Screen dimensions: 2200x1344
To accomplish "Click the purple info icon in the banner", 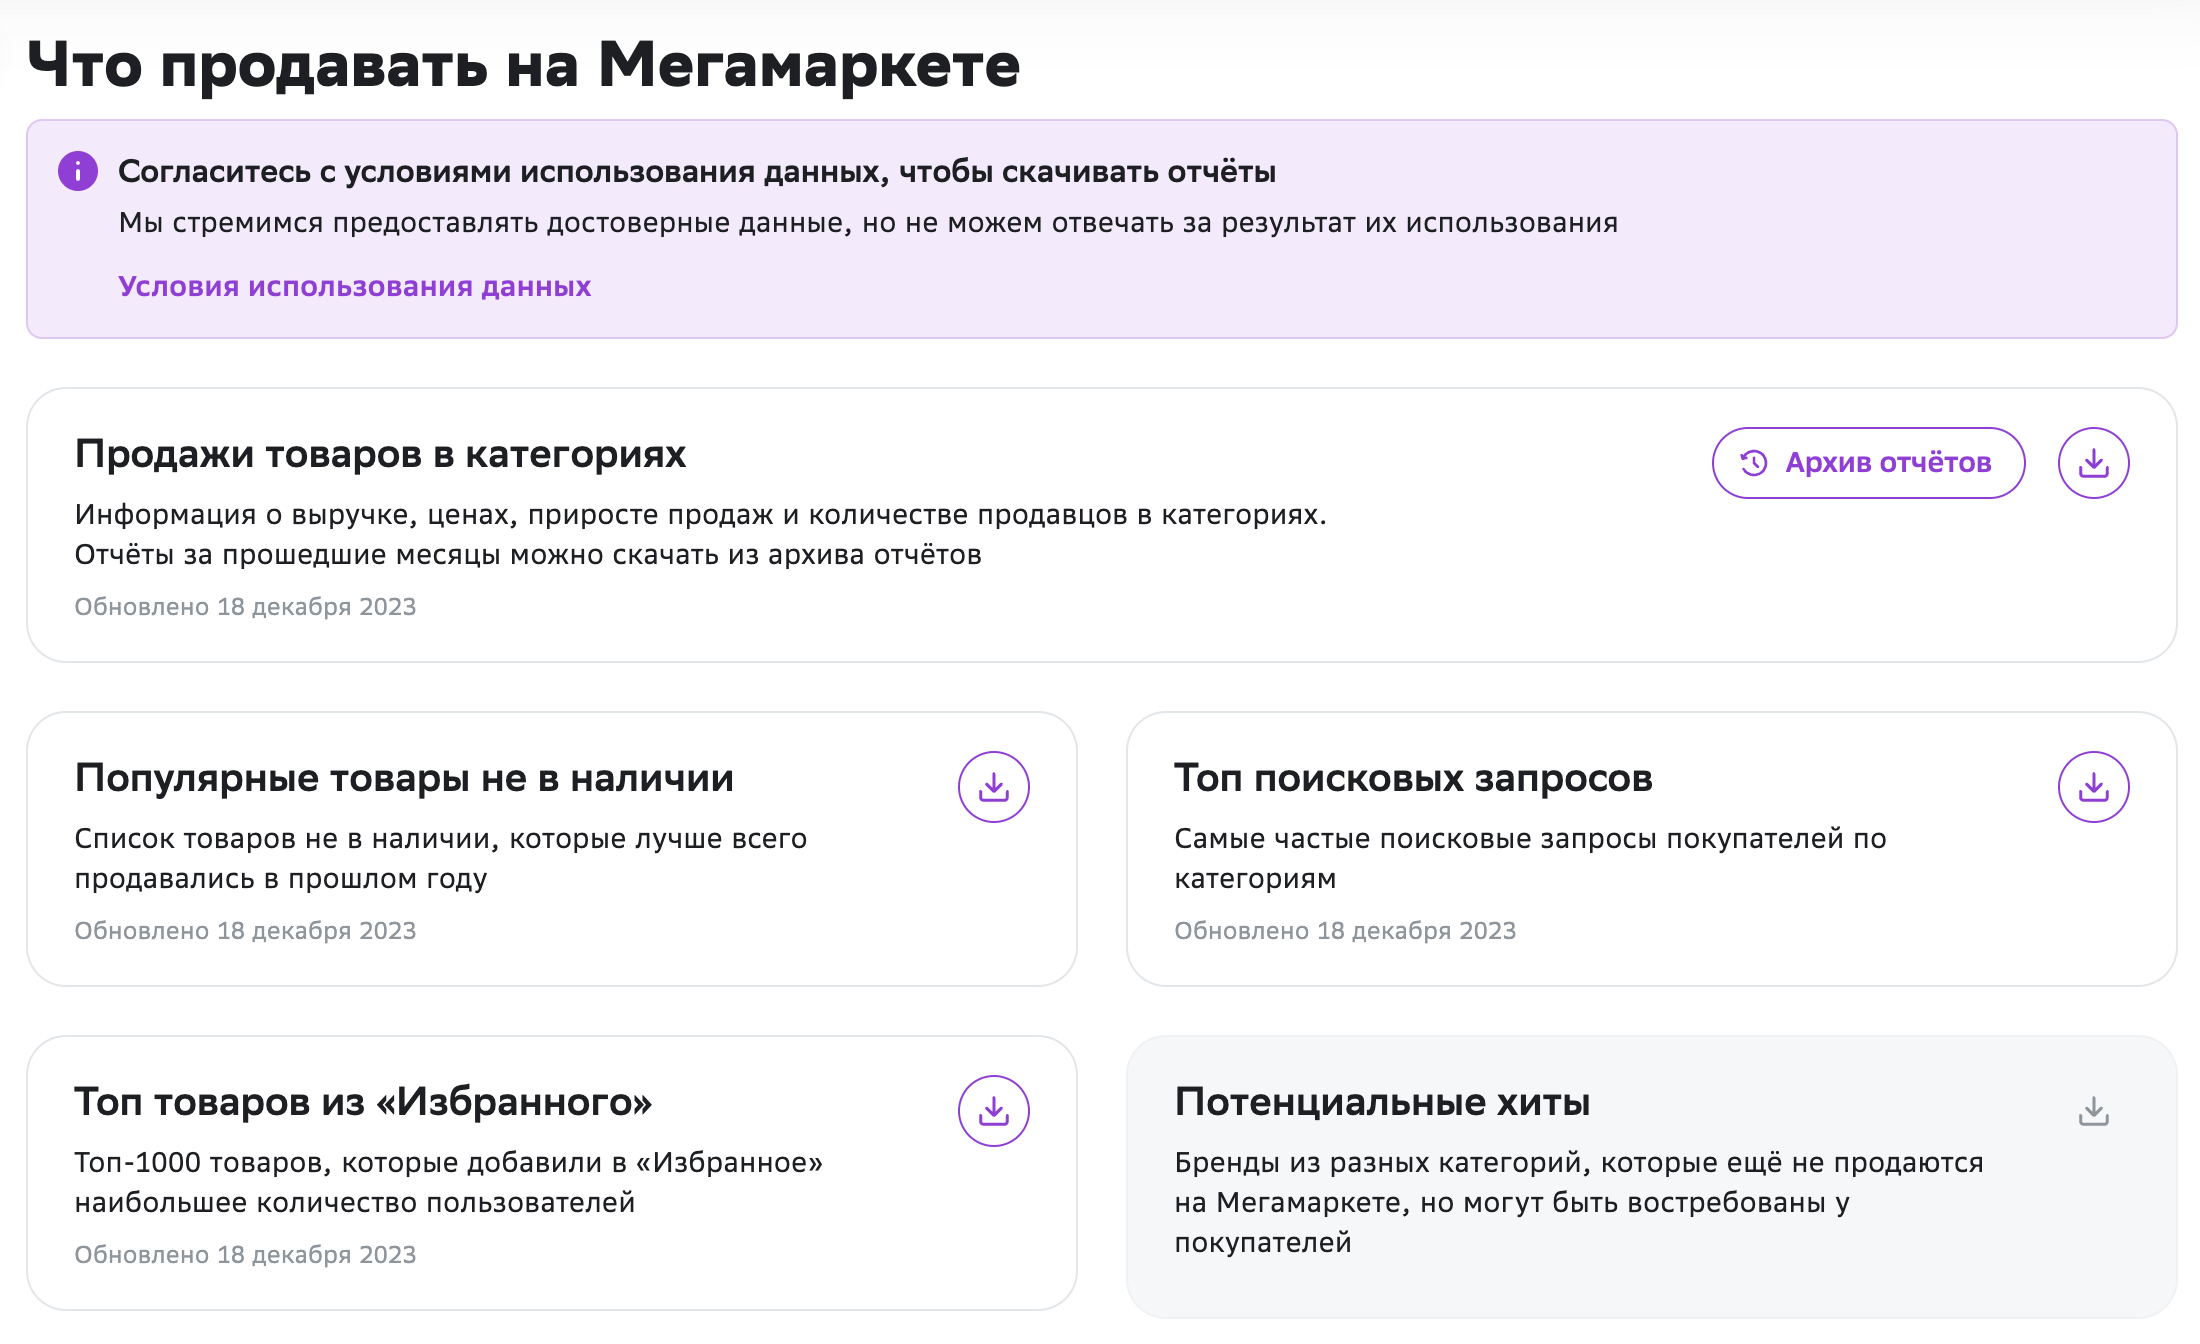I will (x=78, y=171).
